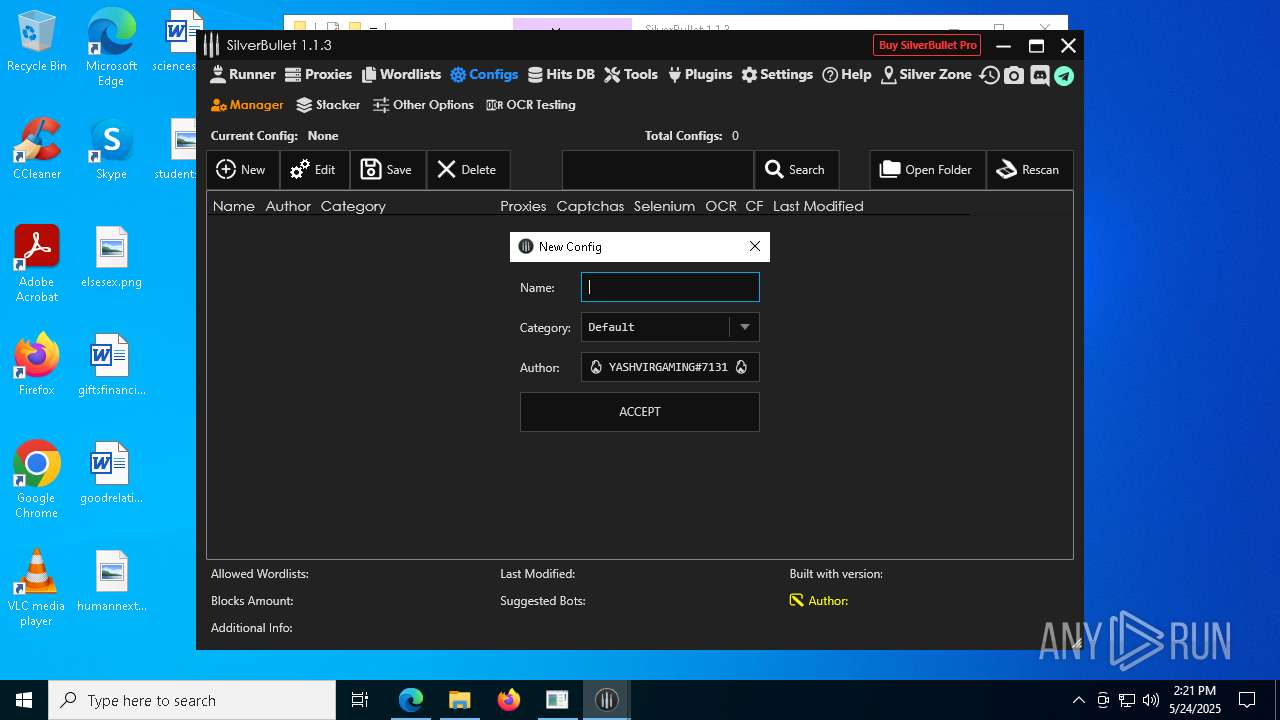Launch CCleaner from desktop
Screen dimensions: 1280x720
click(37, 149)
